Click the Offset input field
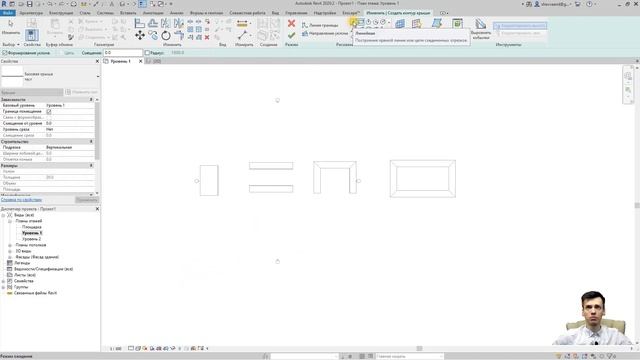 point(122,53)
